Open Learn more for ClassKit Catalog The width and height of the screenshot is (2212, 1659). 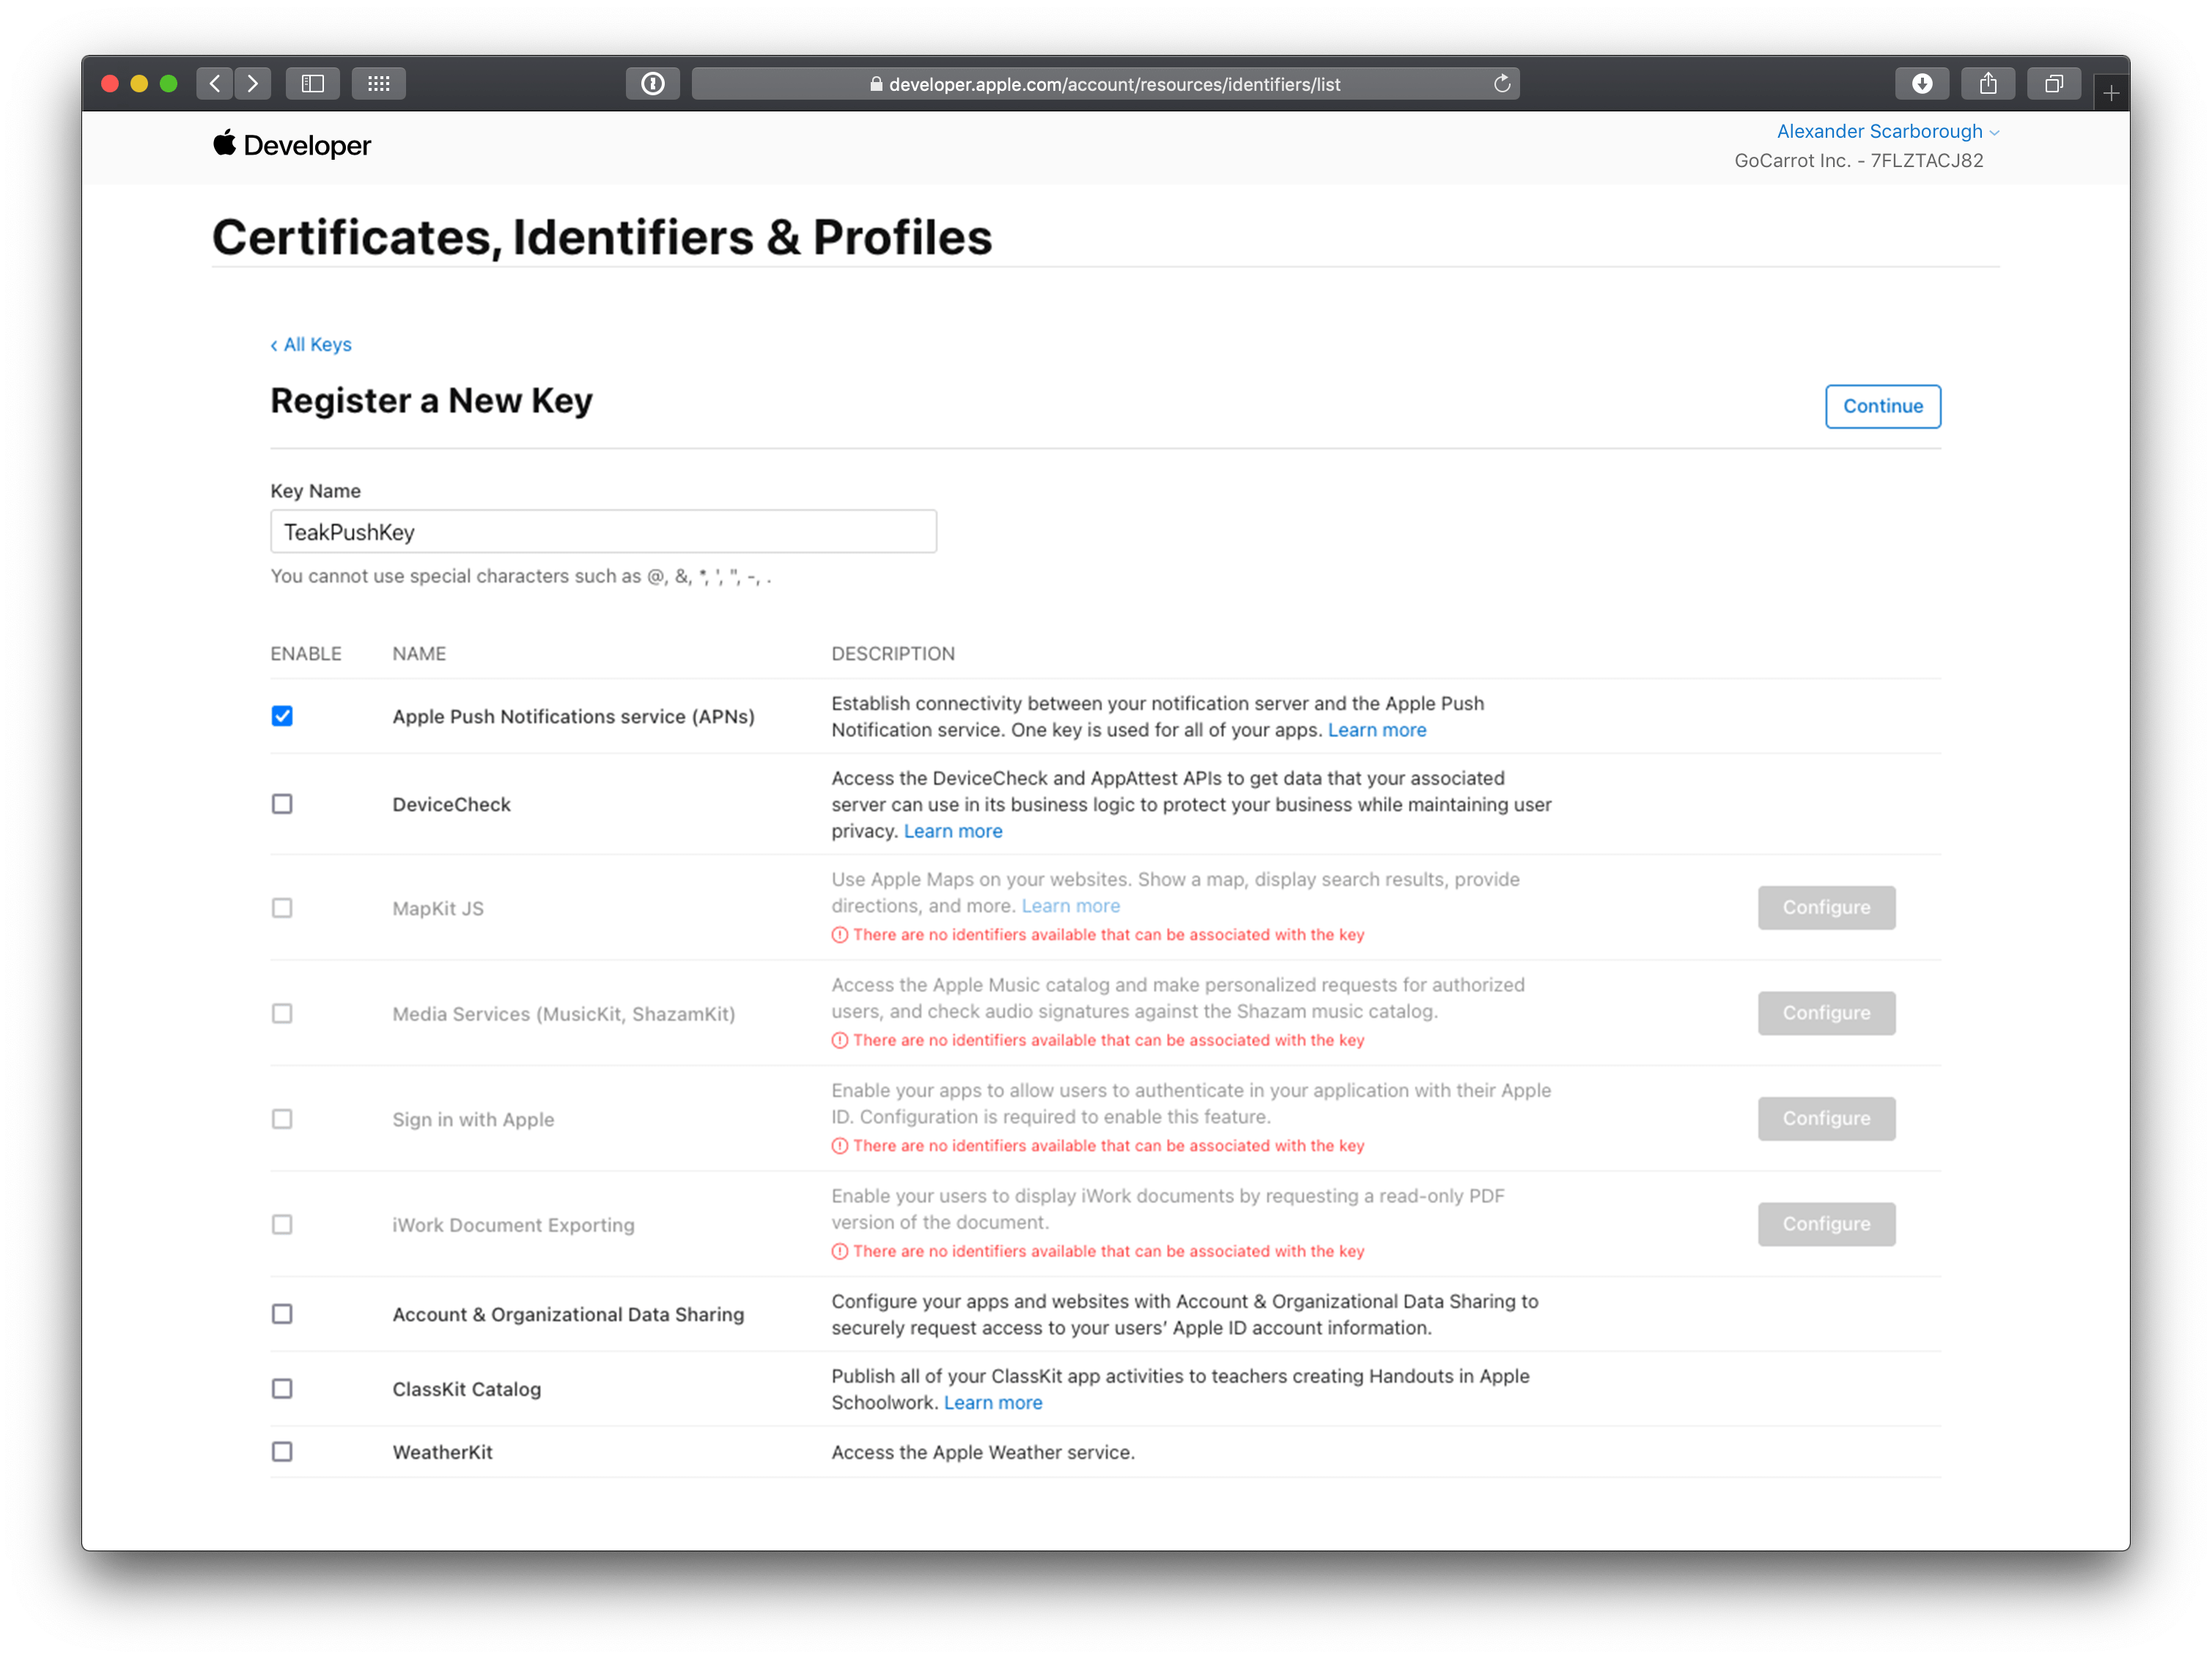coord(993,1403)
